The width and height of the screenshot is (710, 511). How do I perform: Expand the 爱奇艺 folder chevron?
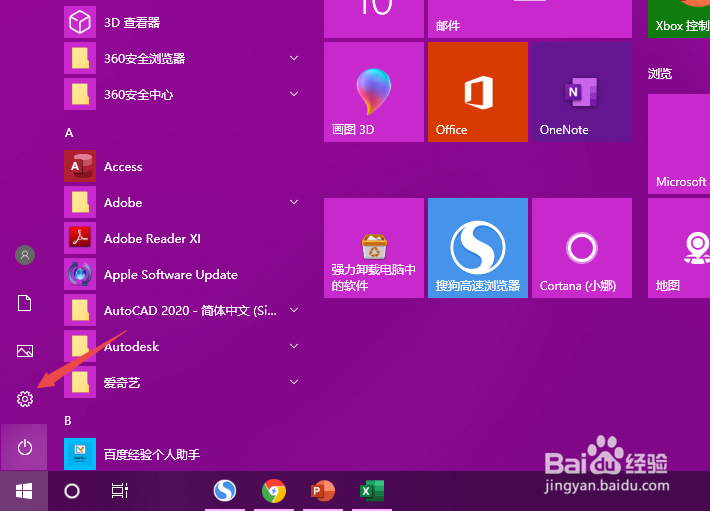pos(294,382)
